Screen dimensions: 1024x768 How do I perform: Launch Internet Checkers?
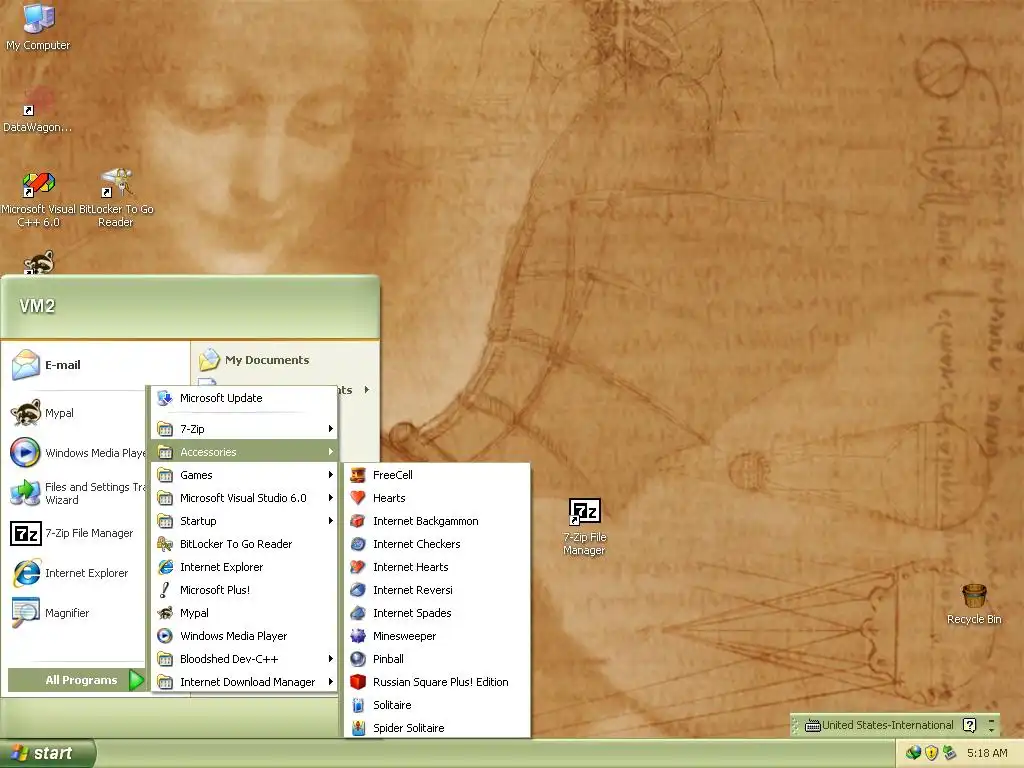(x=437, y=544)
